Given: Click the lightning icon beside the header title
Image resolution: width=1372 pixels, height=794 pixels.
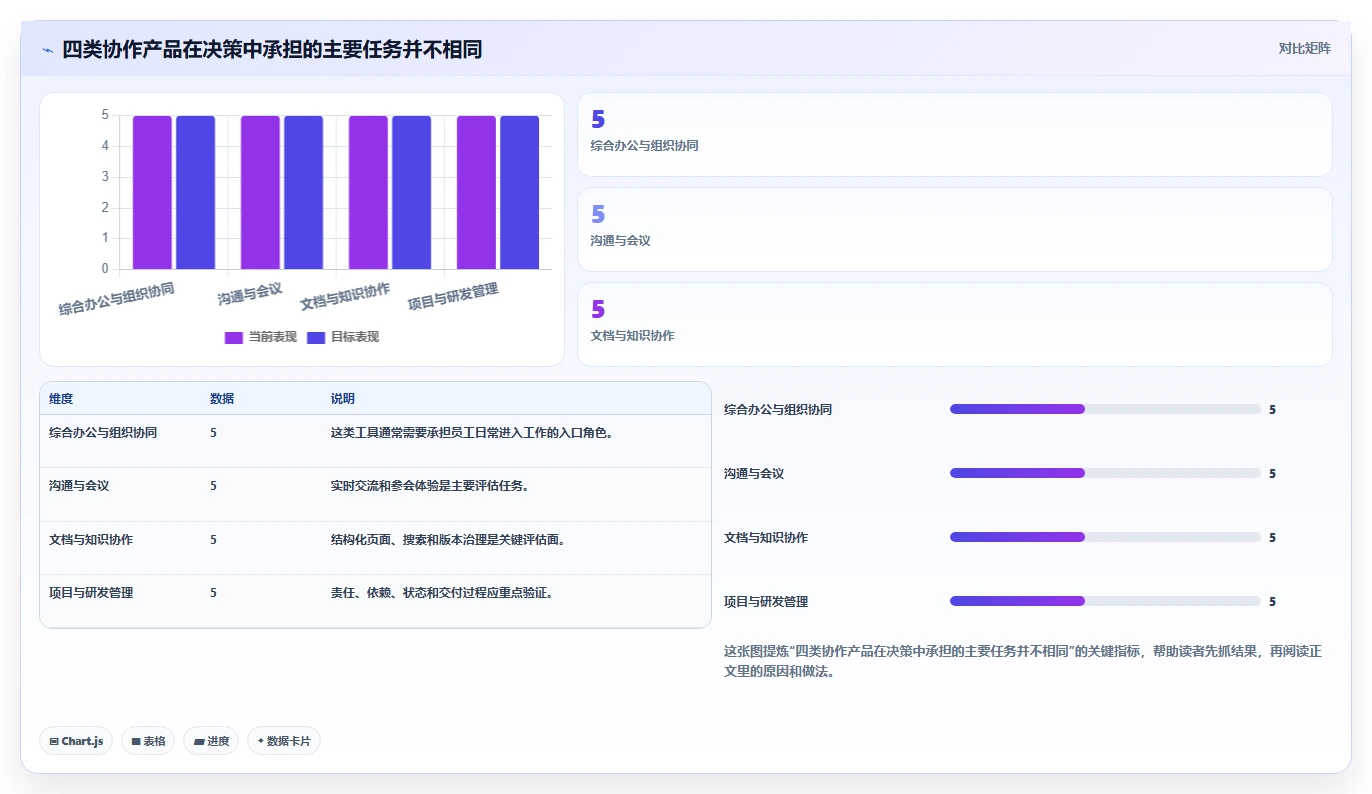Looking at the screenshot, I should coord(47,50).
